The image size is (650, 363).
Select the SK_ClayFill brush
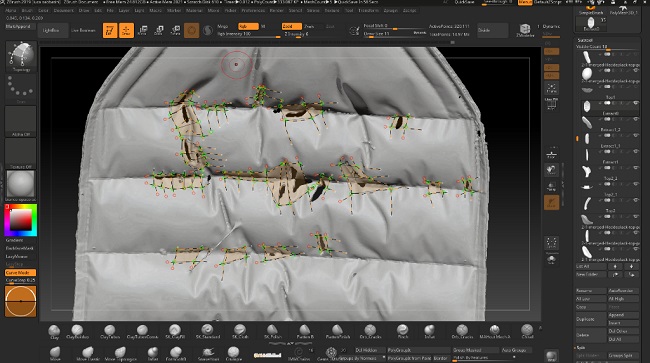(175, 332)
